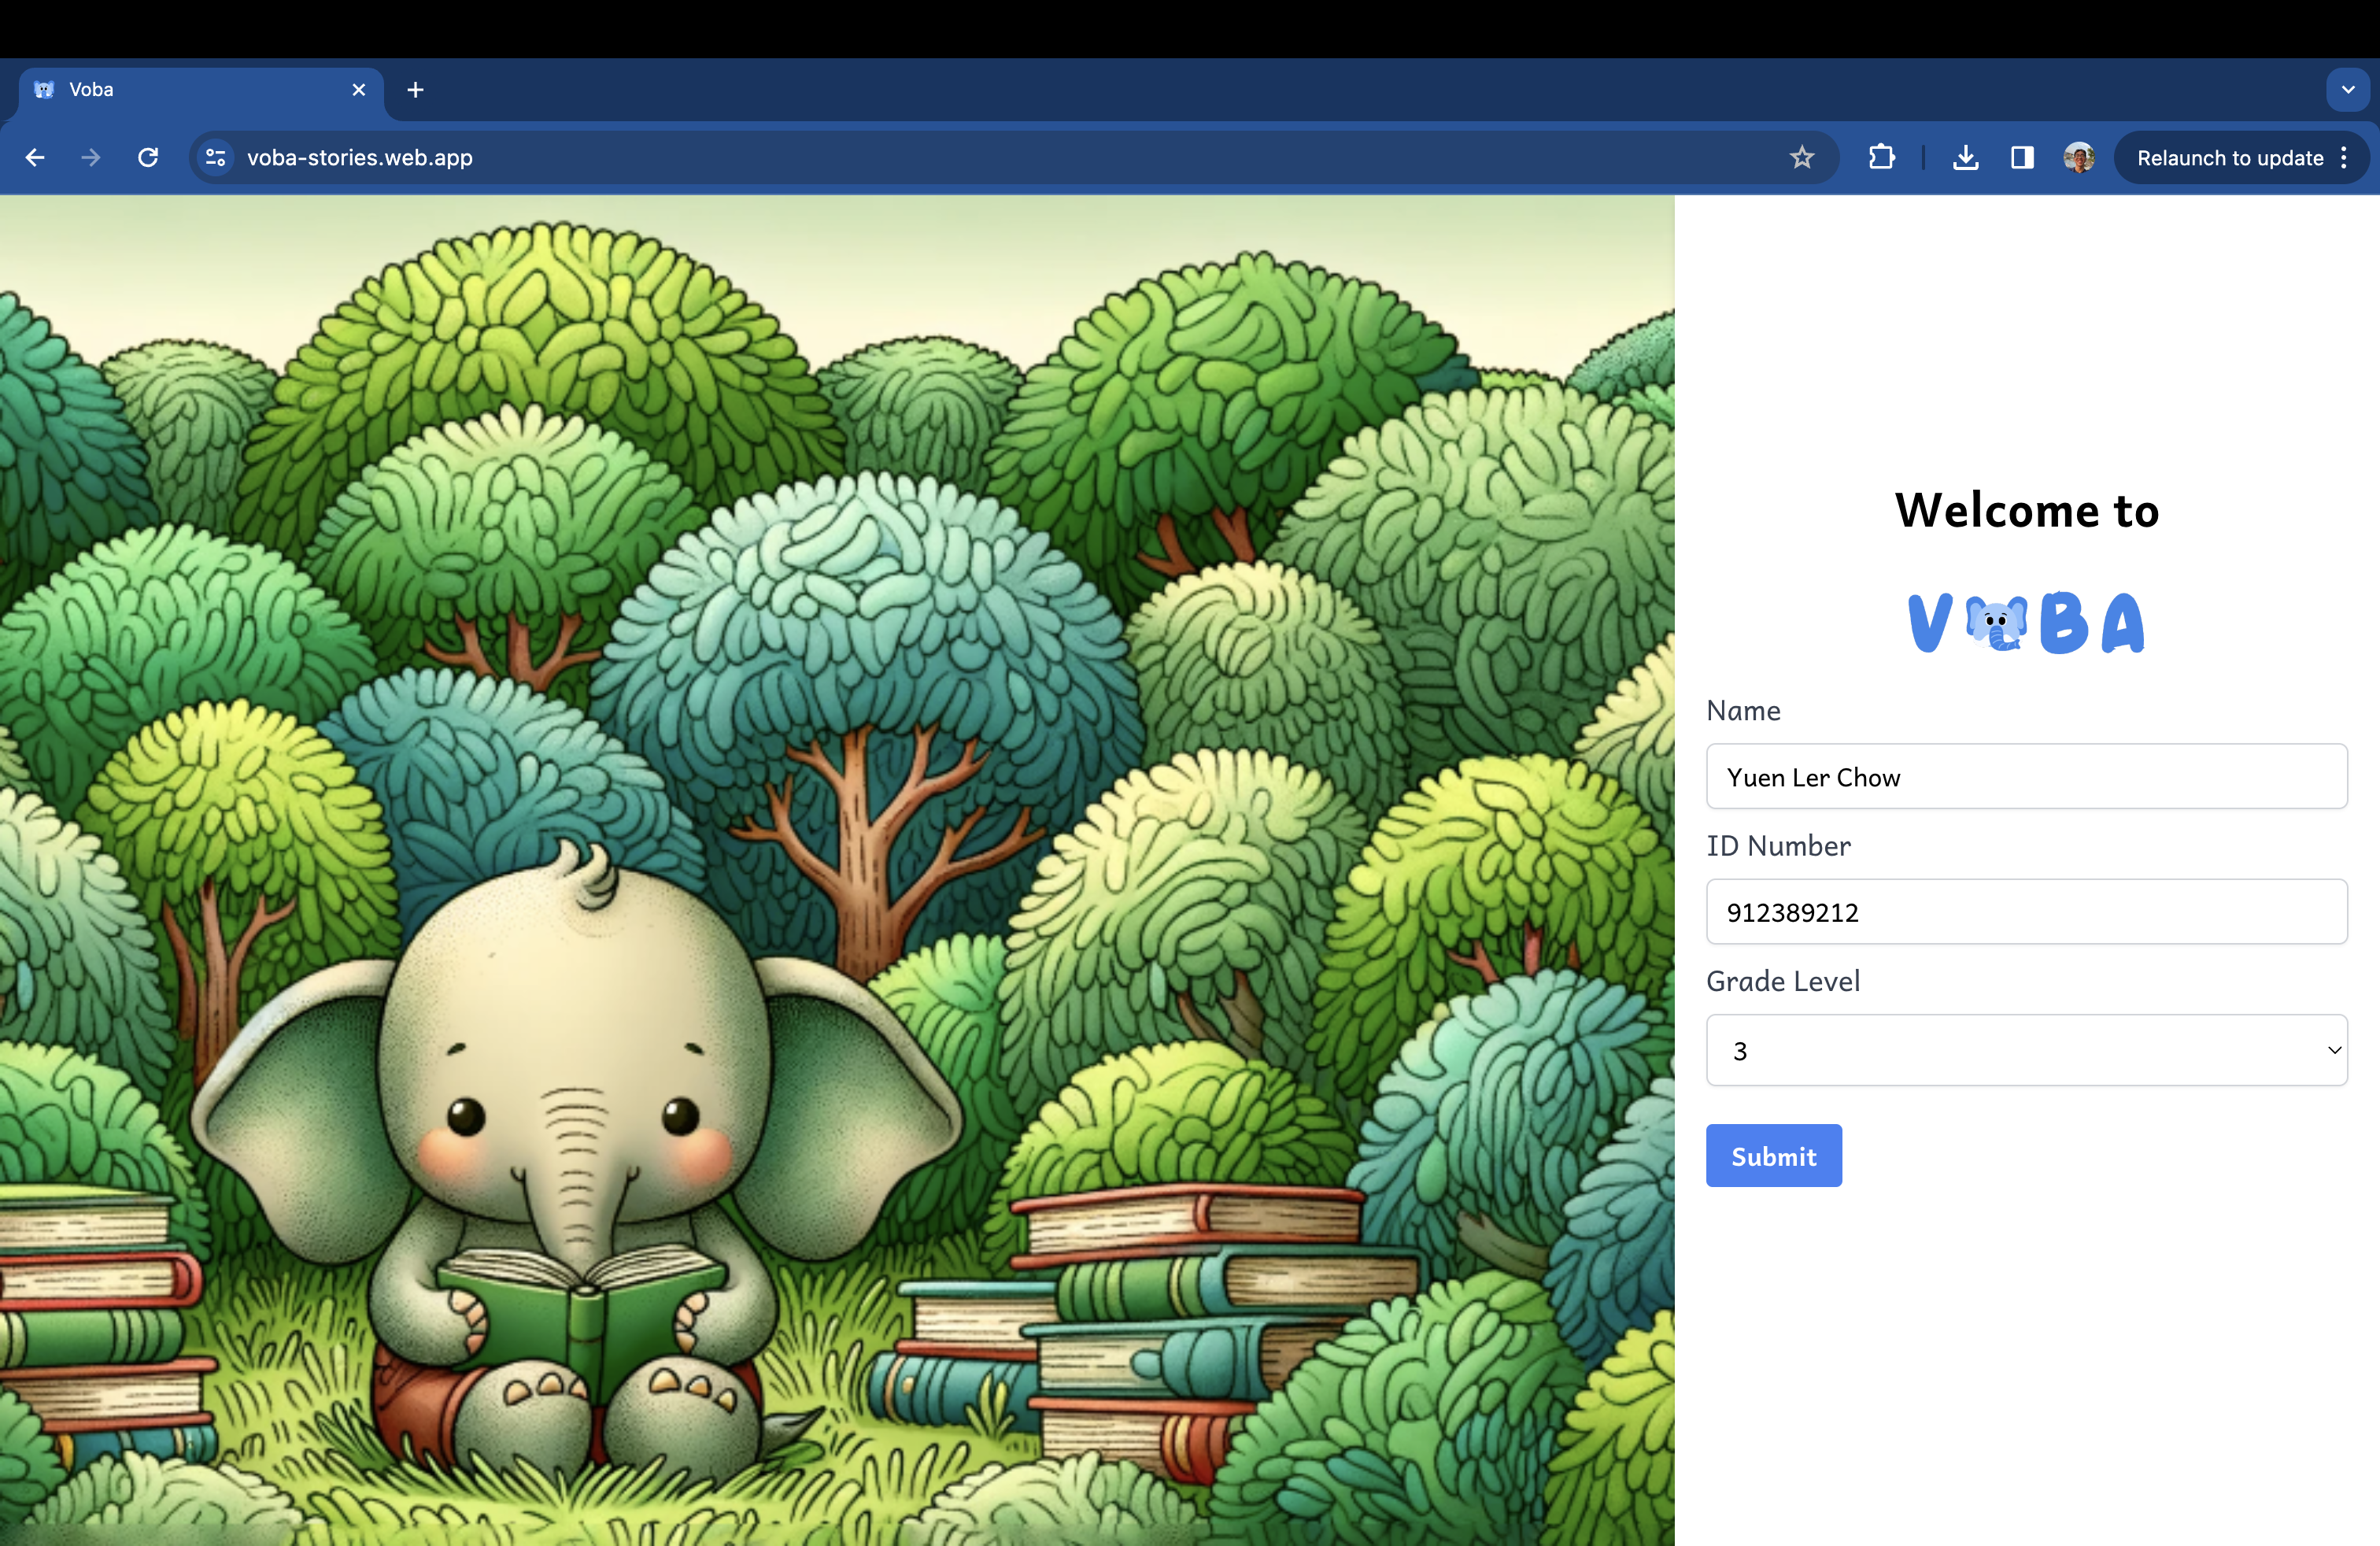2380x1546 pixels.
Task: Expand the Grade Level dropdown
Action: (x=2026, y=1050)
